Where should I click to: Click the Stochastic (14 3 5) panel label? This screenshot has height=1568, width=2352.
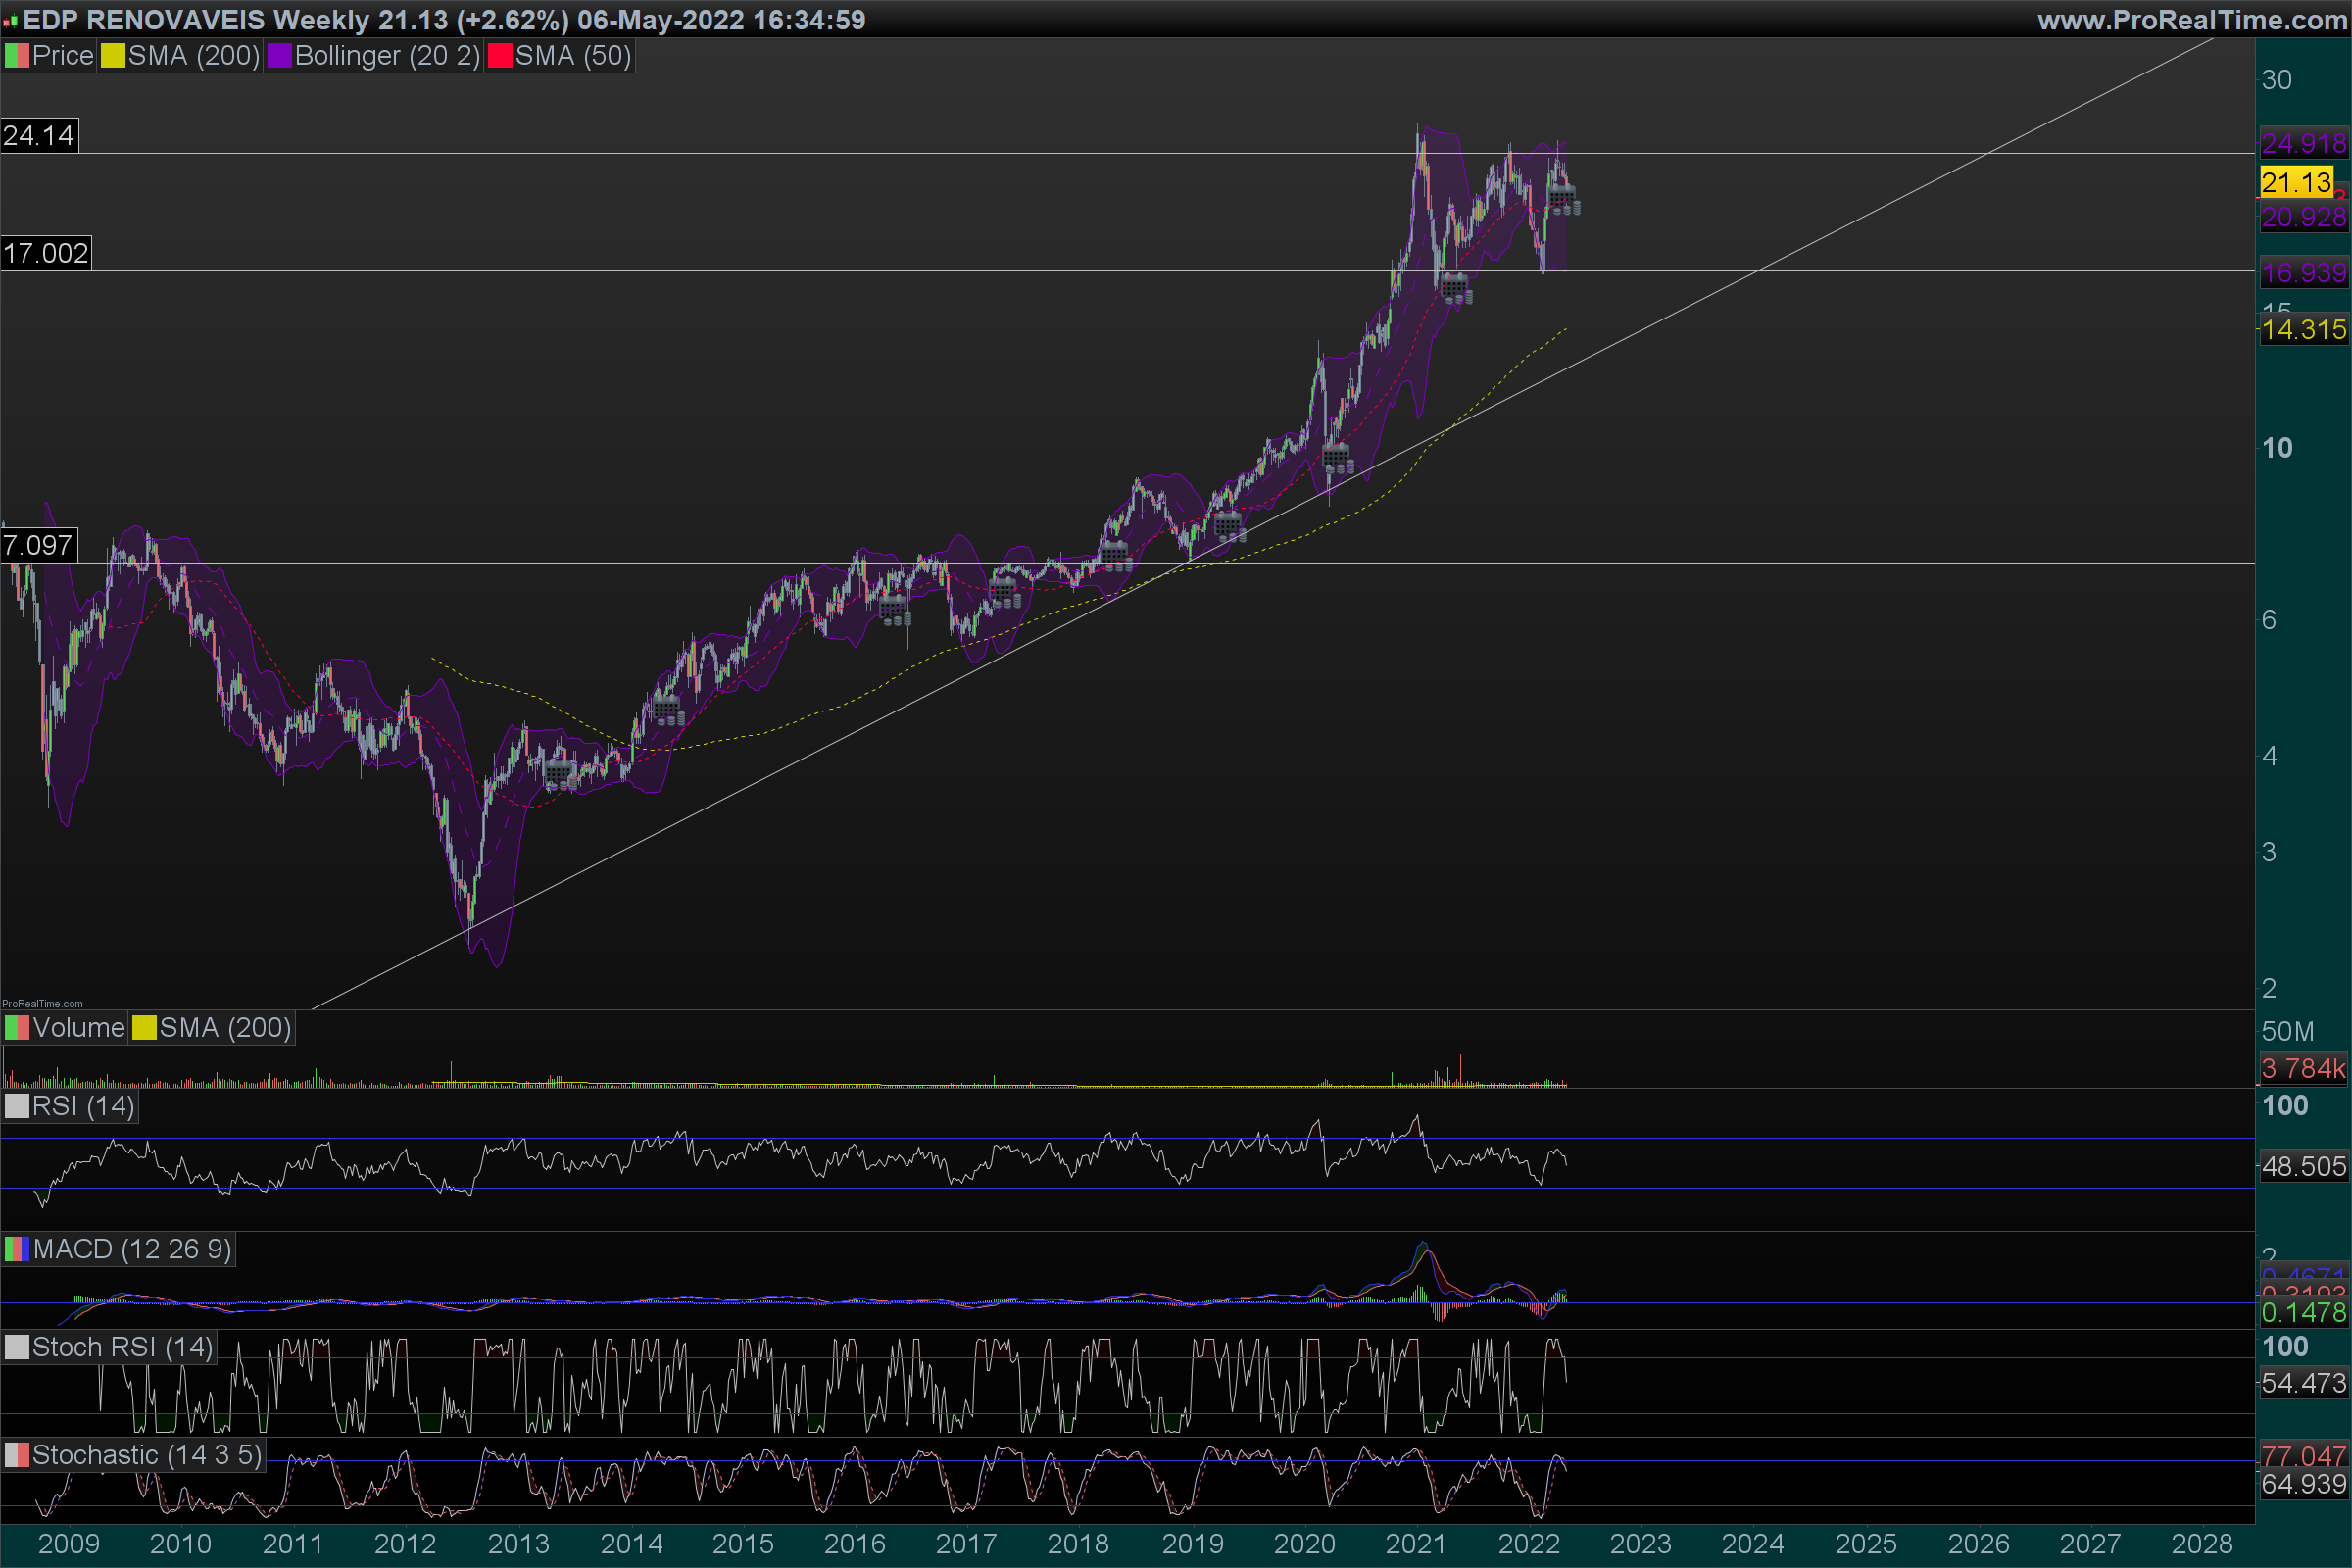point(146,1455)
